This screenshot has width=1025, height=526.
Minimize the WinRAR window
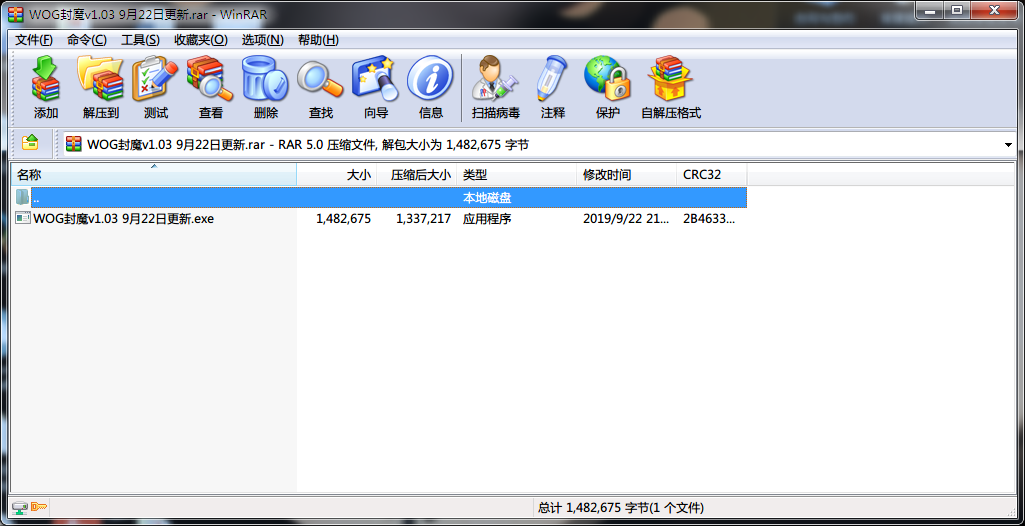click(931, 10)
